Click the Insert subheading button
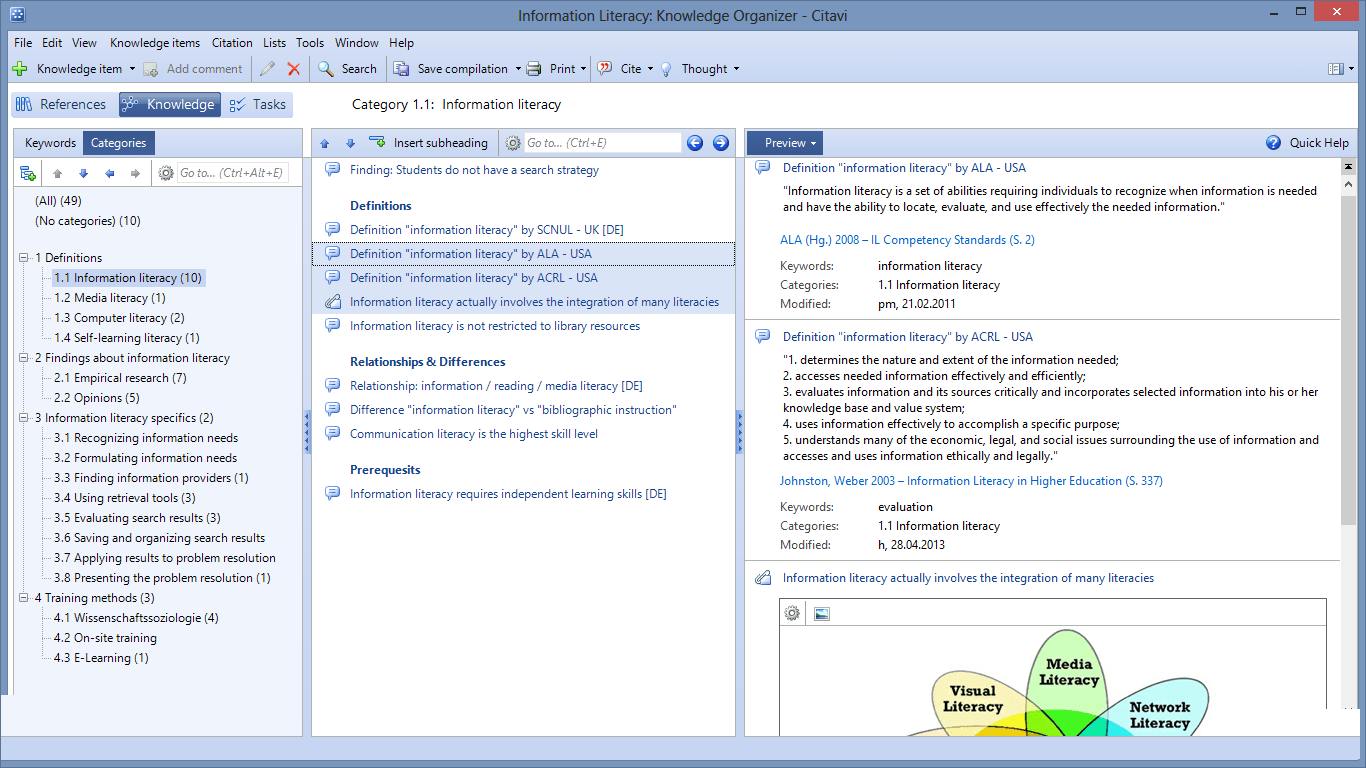 point(429,143)
